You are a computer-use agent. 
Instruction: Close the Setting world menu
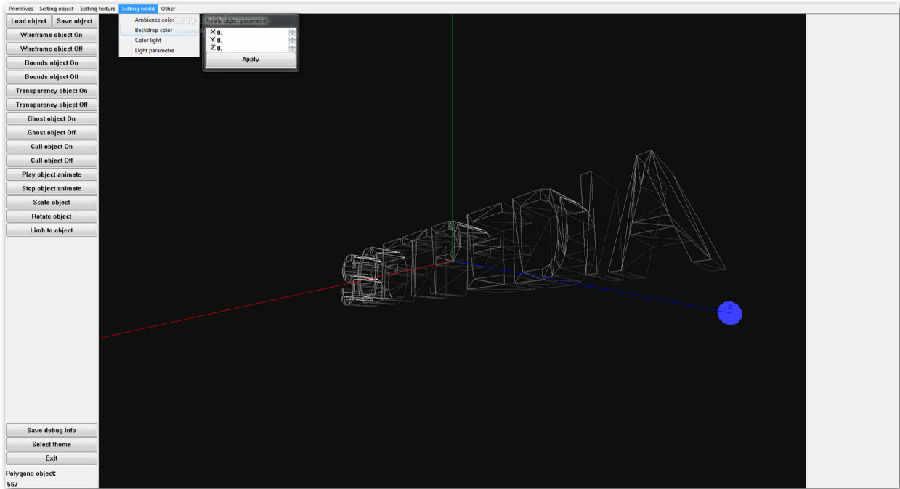point(138,9)
